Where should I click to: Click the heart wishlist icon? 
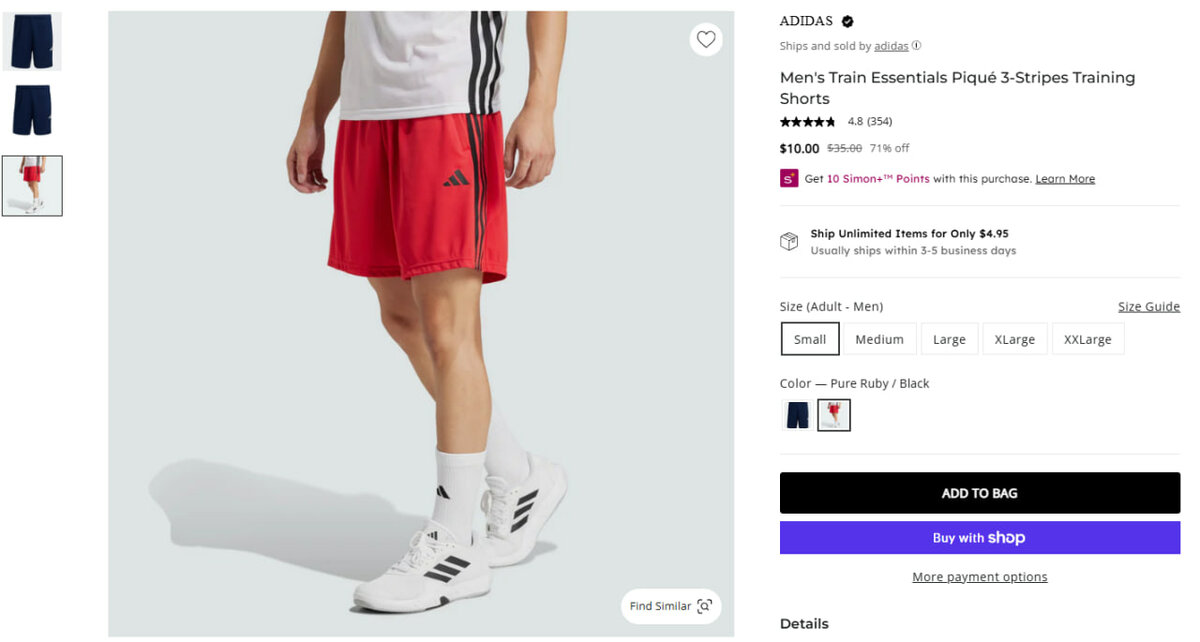[x=706, y=40]
